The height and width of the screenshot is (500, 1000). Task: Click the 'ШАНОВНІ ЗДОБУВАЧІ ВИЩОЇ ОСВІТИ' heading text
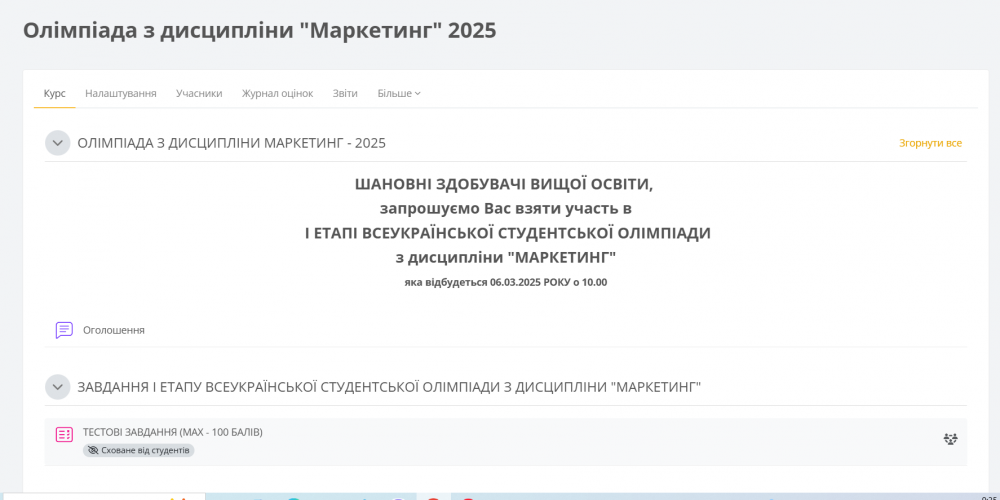(506, 184)
